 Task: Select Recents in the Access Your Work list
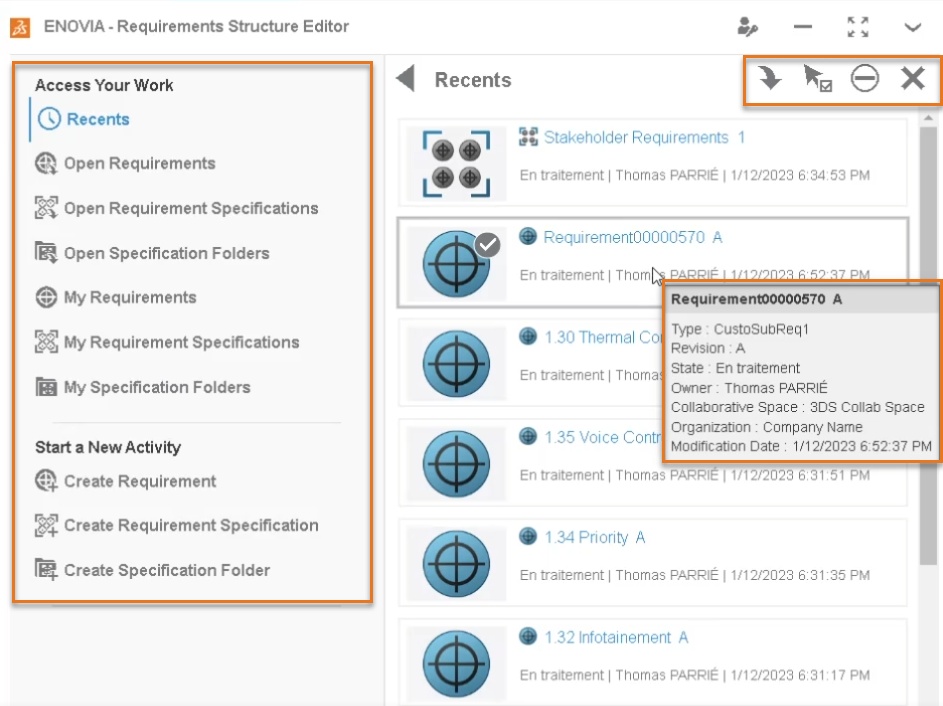pos(98,119)
